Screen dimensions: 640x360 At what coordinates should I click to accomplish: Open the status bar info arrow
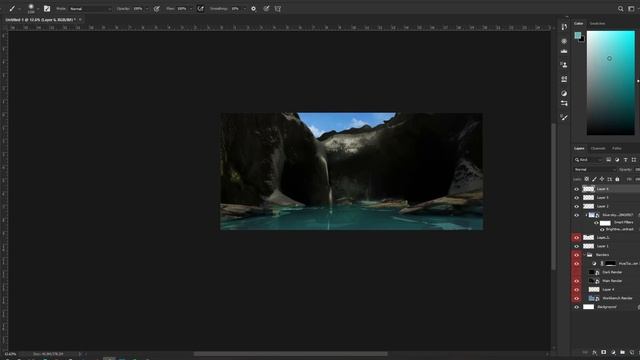point(80,354)
